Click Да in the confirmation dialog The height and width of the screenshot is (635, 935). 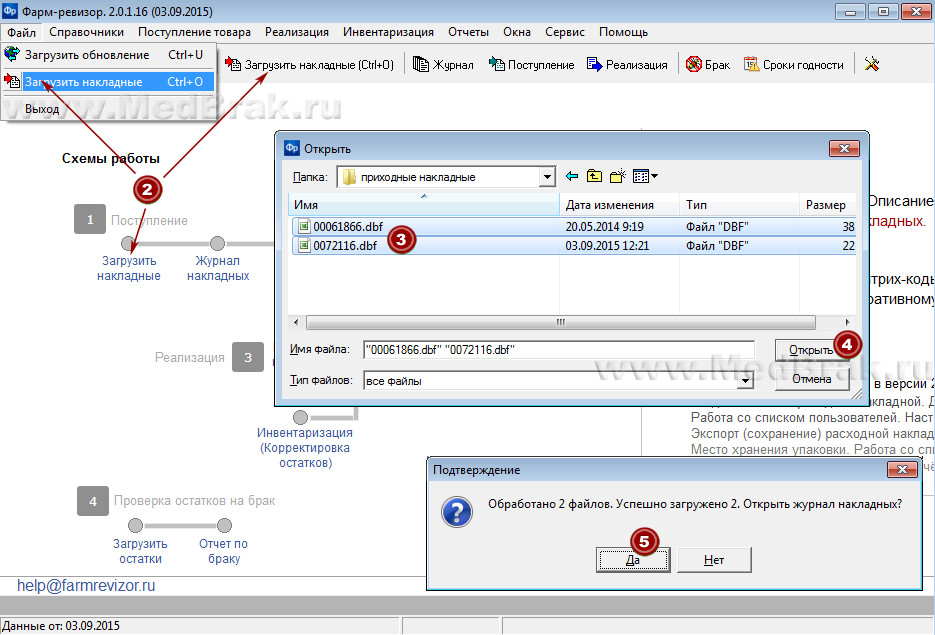pos(633,560)
